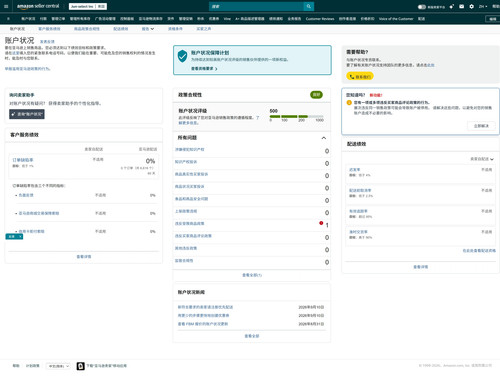Open the link beside the page title

(x=47, y=42)
